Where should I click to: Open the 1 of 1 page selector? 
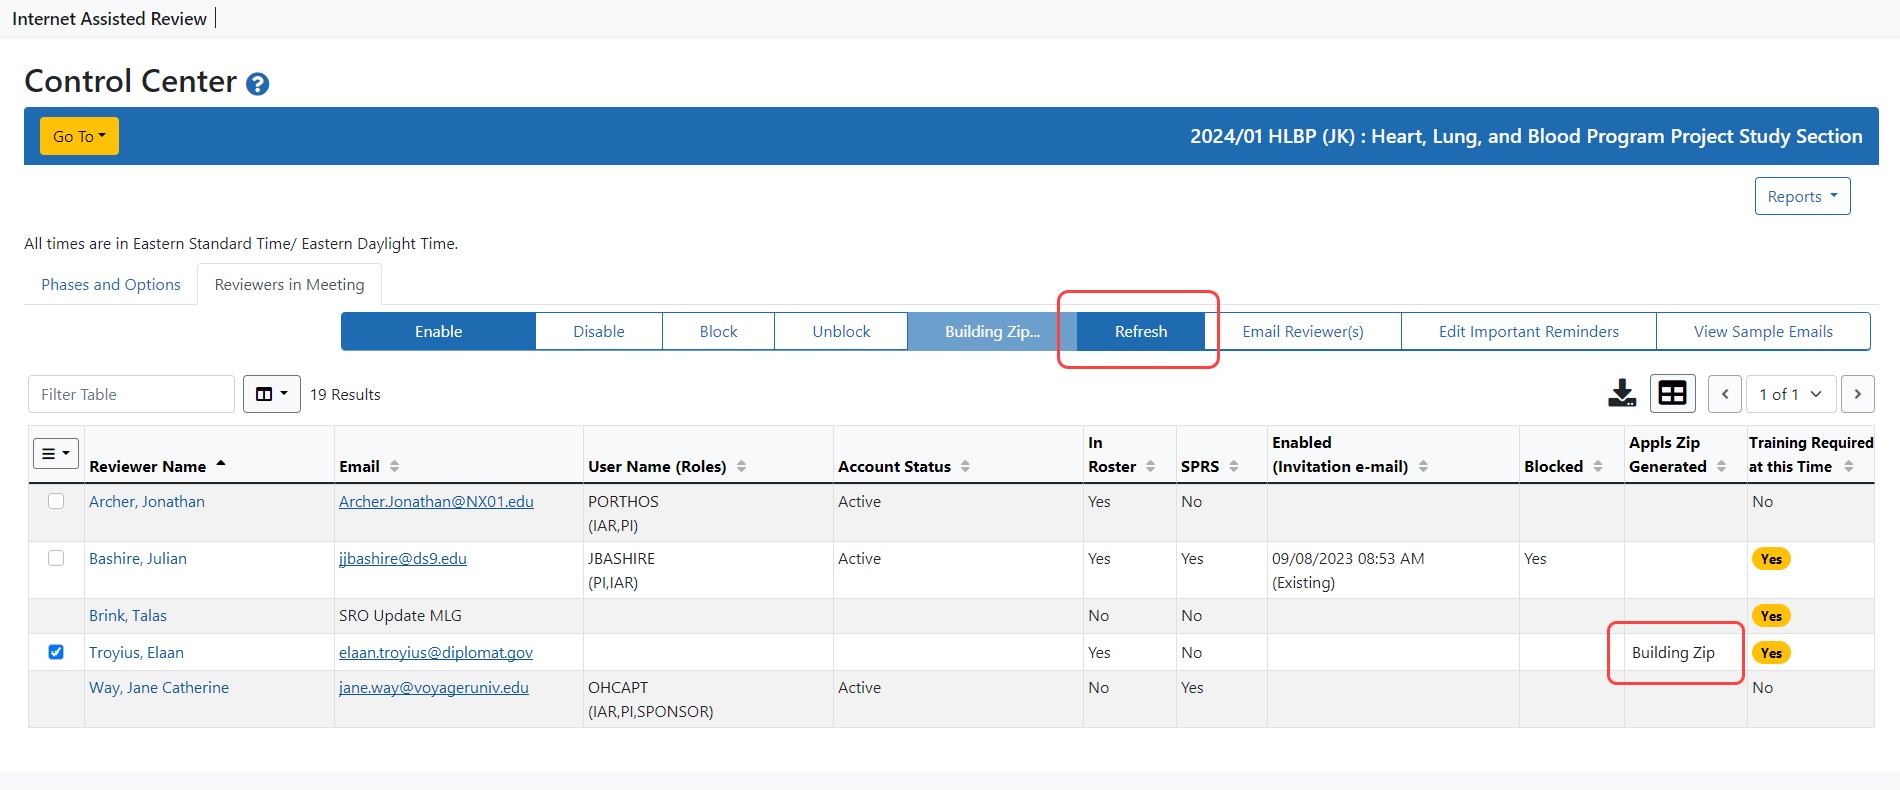pos(1790,394)
